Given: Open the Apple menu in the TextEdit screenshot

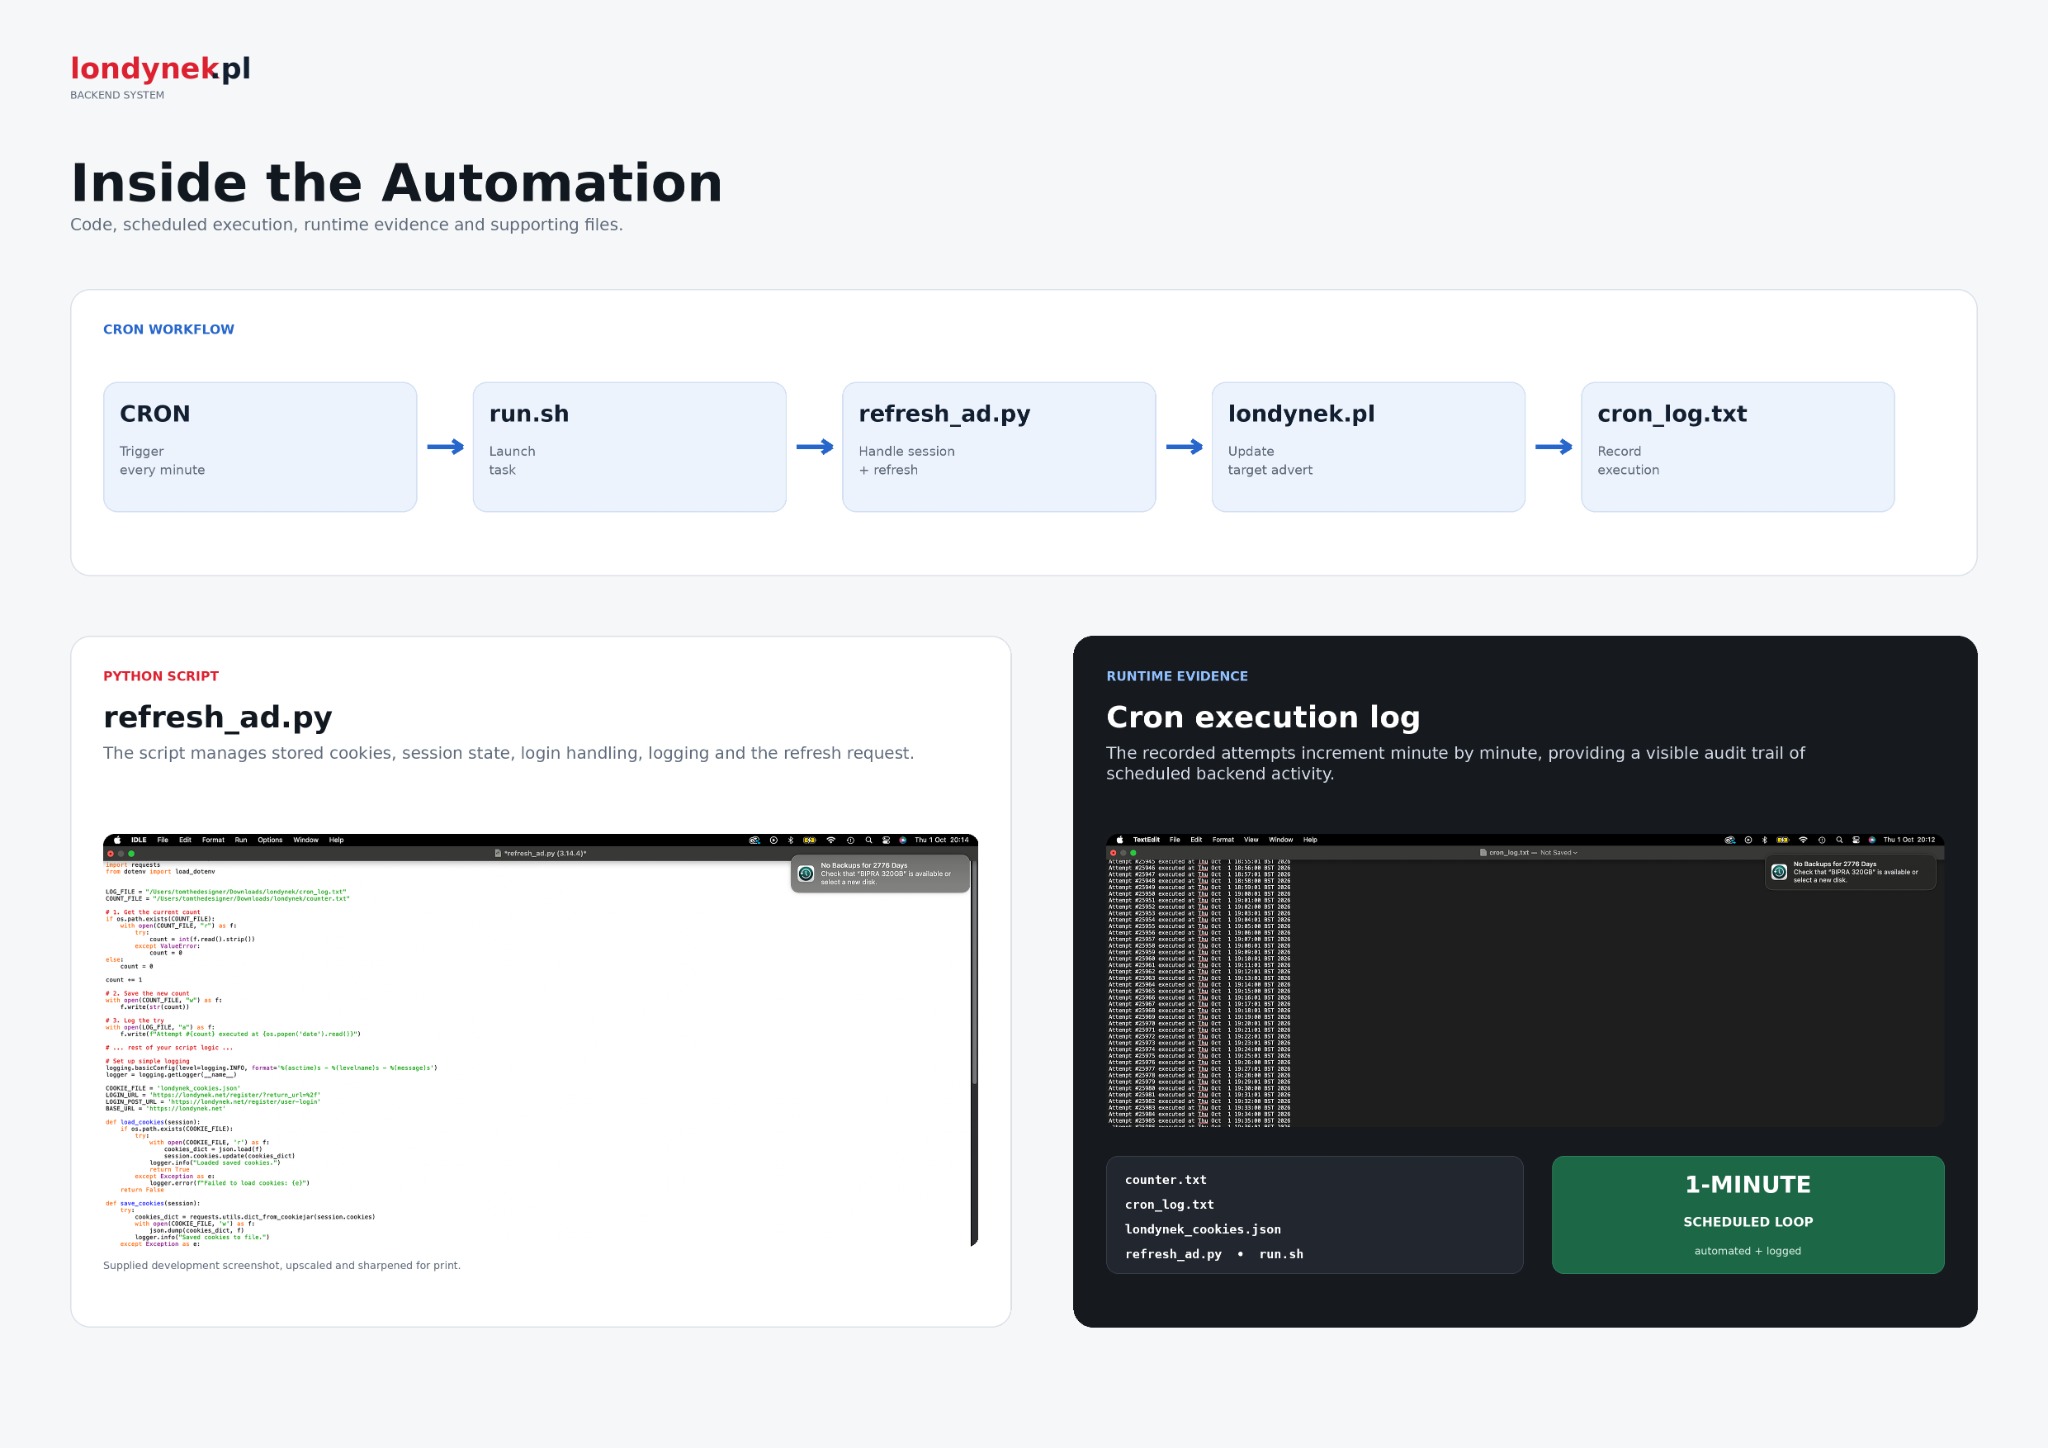Looking at the screenshot, I should [1120, 840].
